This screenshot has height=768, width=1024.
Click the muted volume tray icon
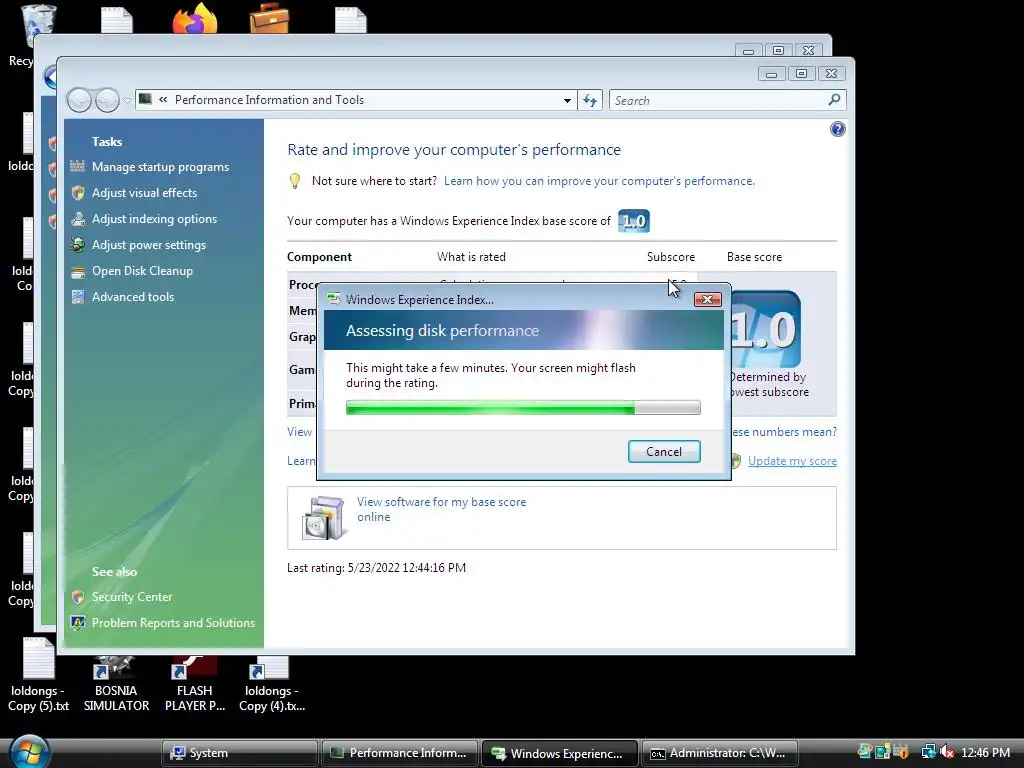[946, 752]
